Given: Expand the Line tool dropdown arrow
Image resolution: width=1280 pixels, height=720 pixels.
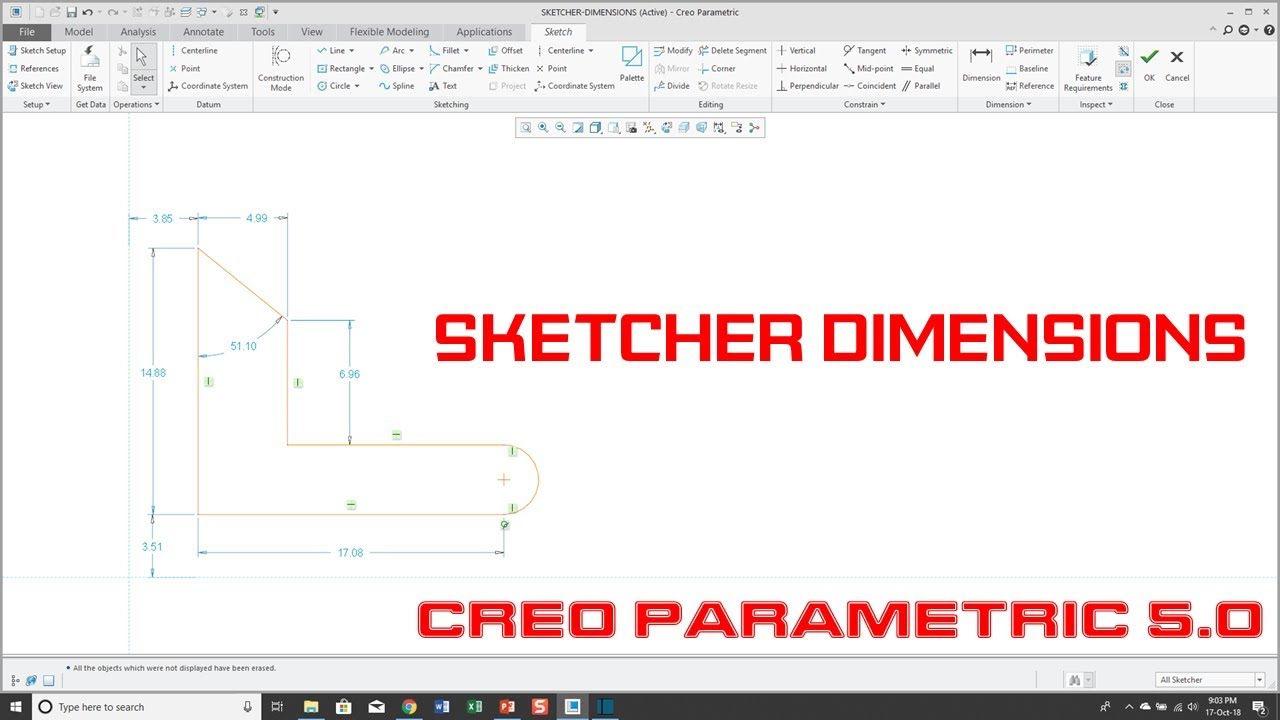Looking at the screenshot, I should click(x=353, y=50).
